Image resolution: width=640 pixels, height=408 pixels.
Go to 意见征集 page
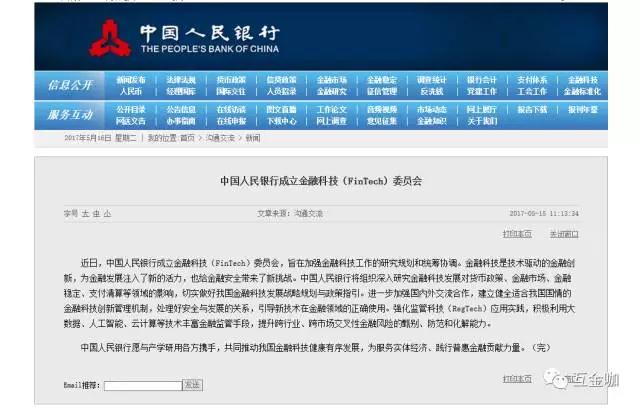[x=382, y=121]
